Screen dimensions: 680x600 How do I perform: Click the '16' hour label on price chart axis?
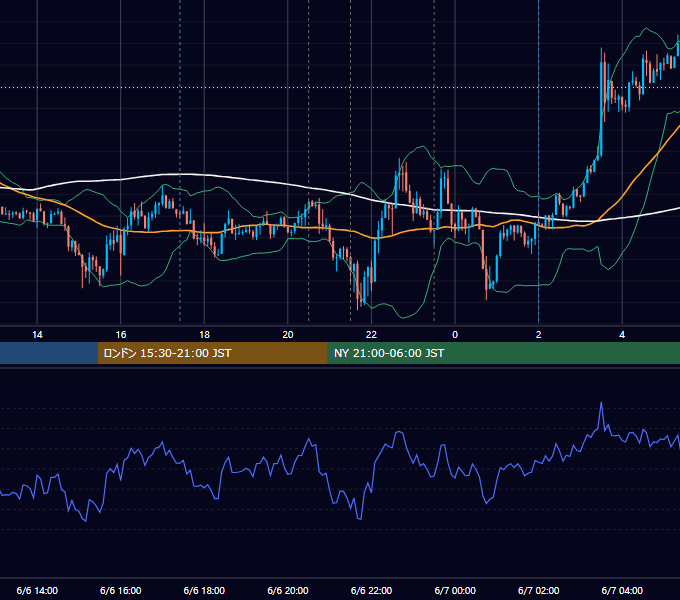pyautogui.click(x=121, y=335)
